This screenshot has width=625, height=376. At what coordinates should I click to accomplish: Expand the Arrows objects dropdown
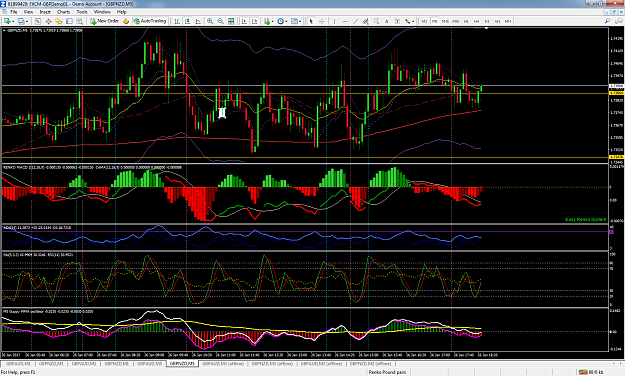(x=413, y=22)
